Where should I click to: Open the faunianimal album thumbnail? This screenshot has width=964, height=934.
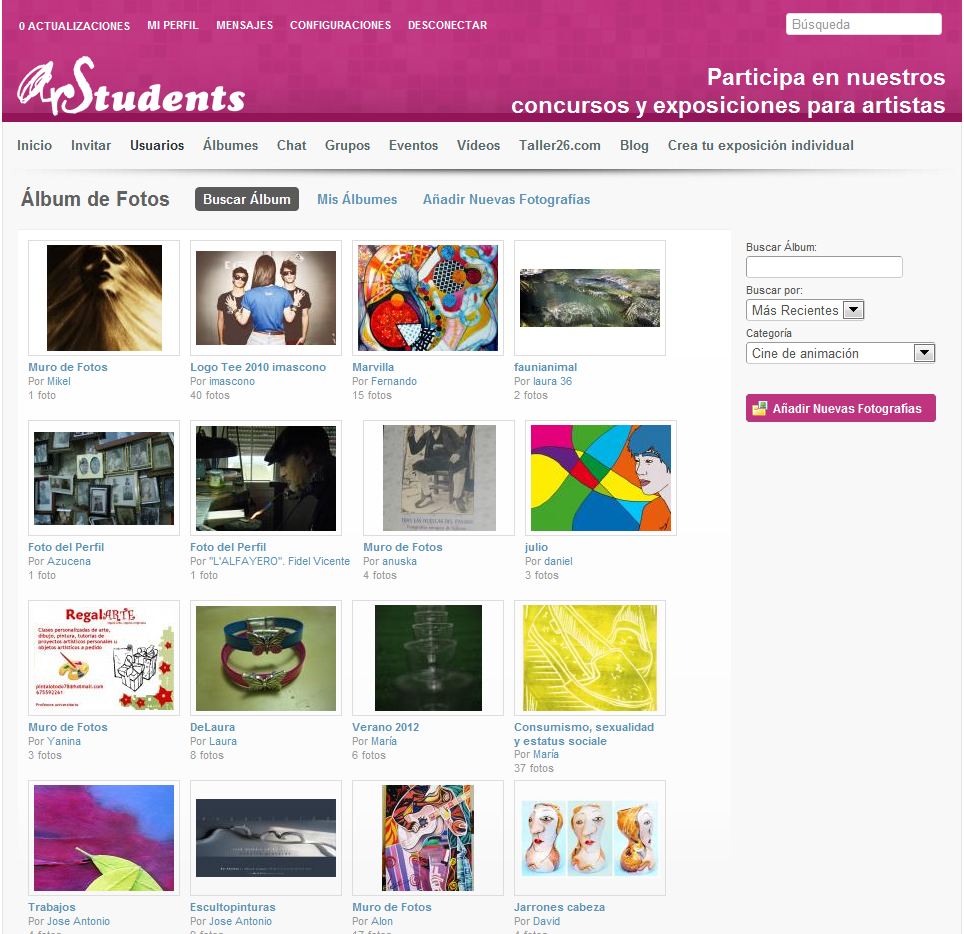(x=590, y=298)
